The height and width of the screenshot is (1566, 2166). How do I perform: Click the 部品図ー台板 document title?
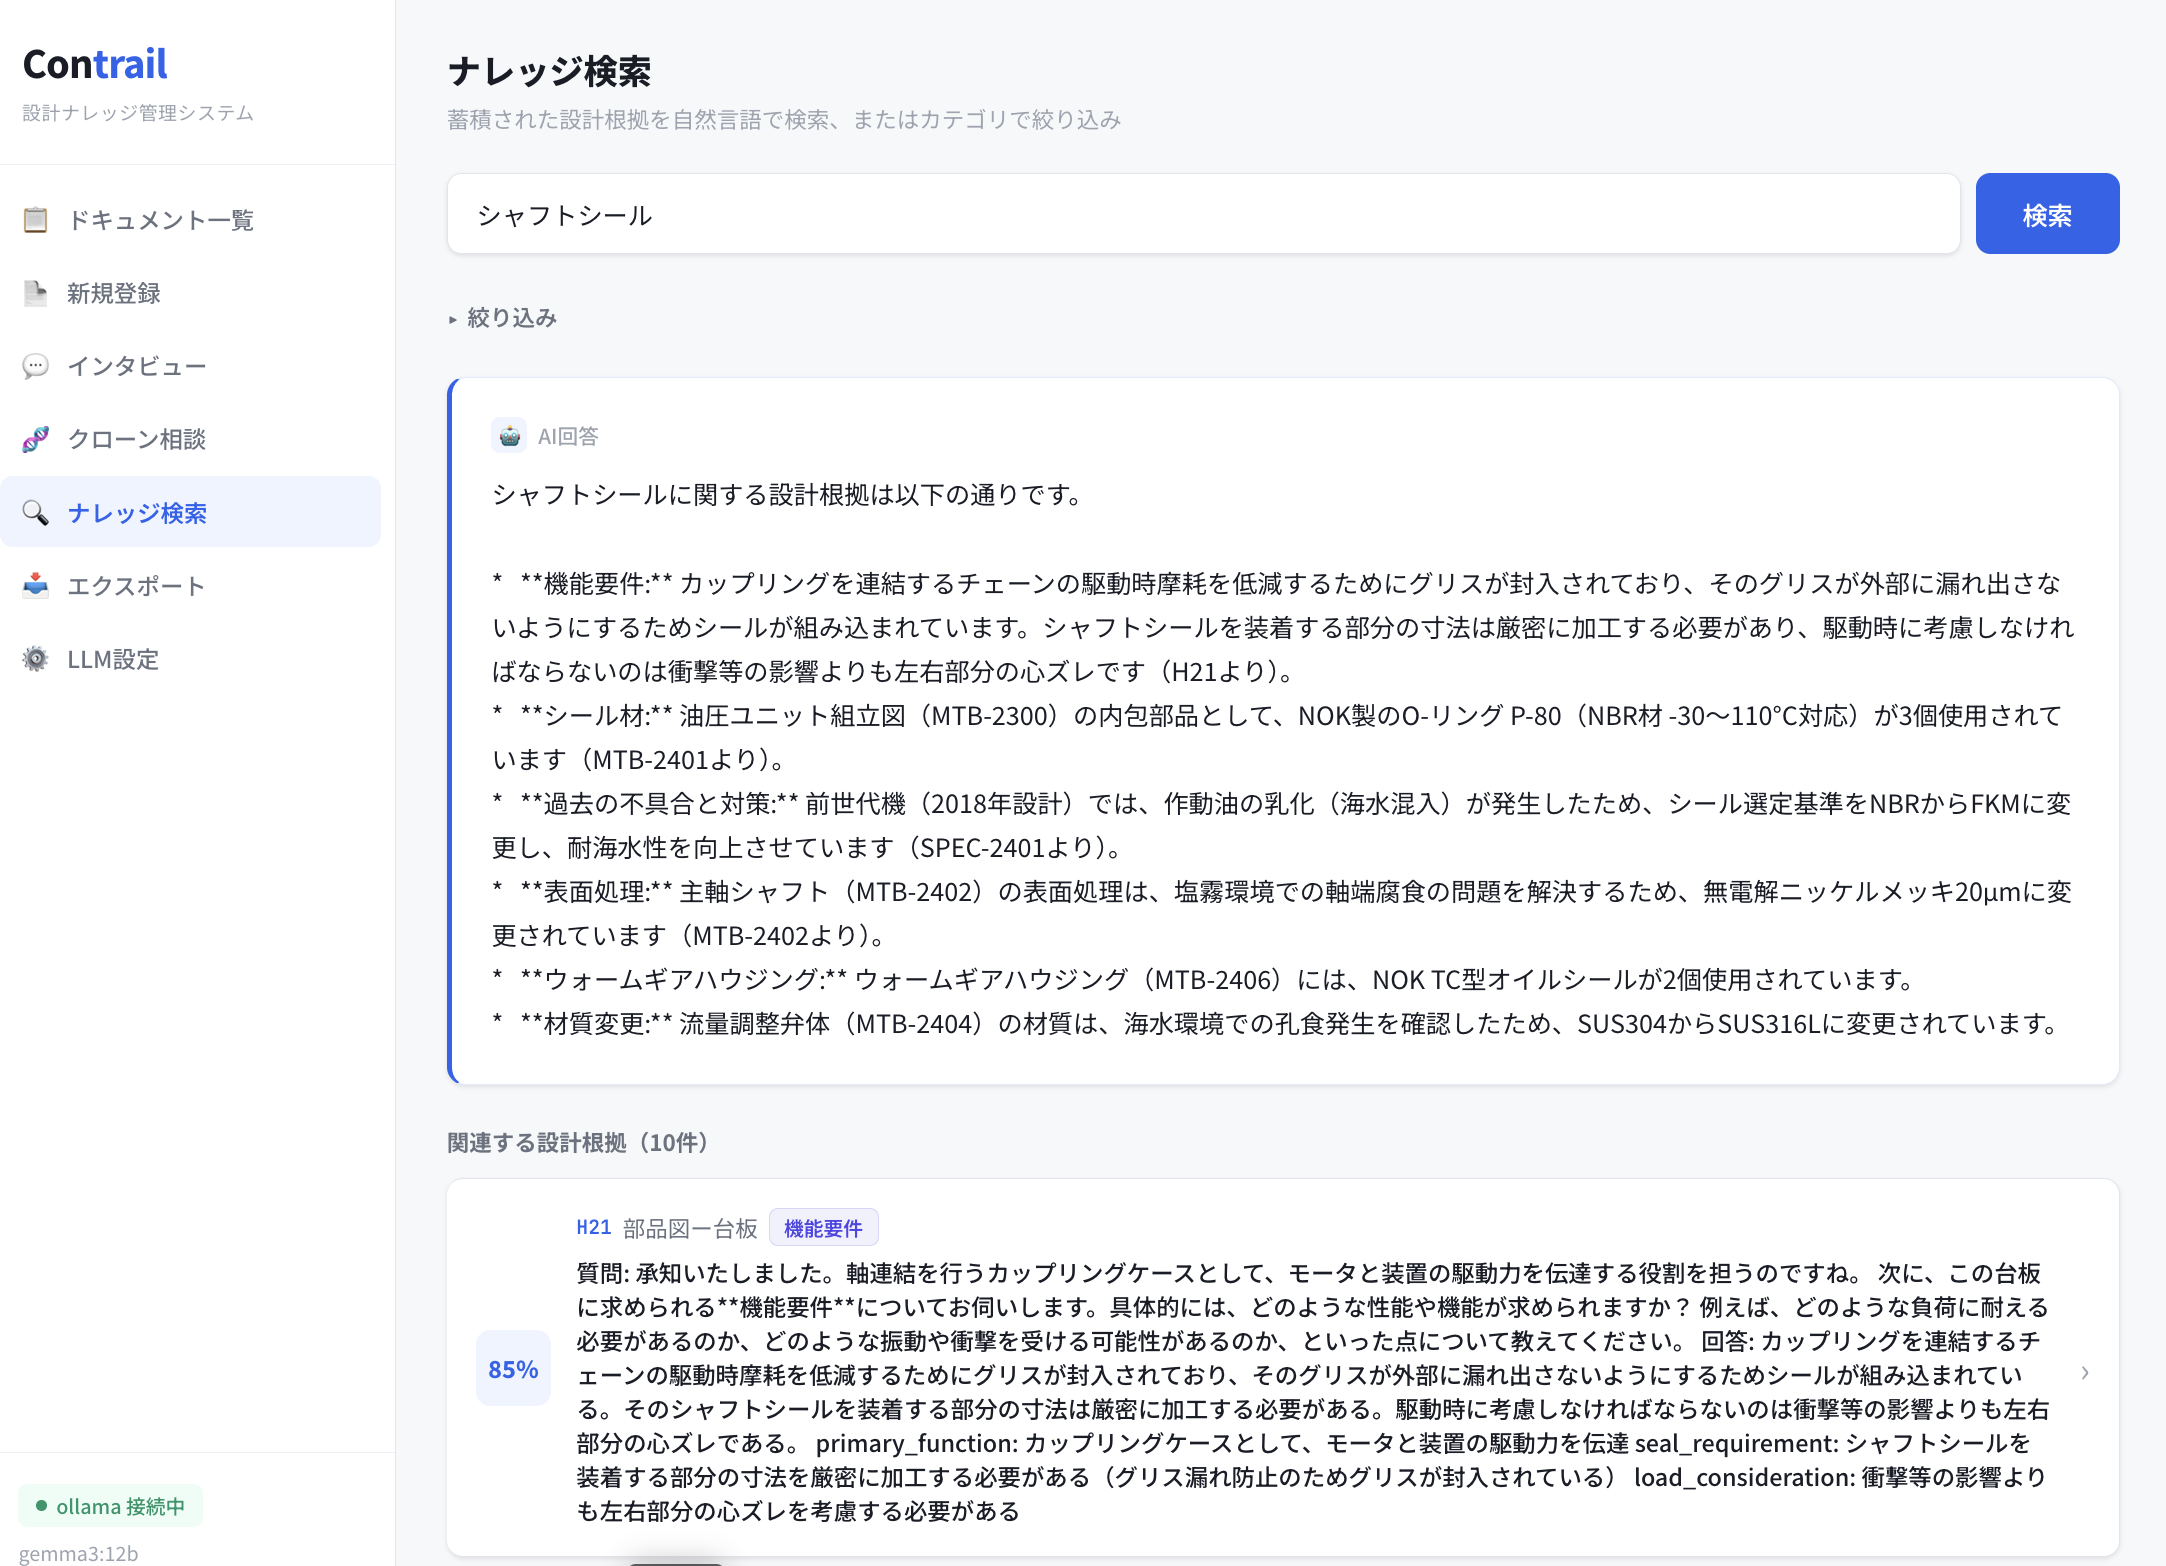coord(690,1228)
